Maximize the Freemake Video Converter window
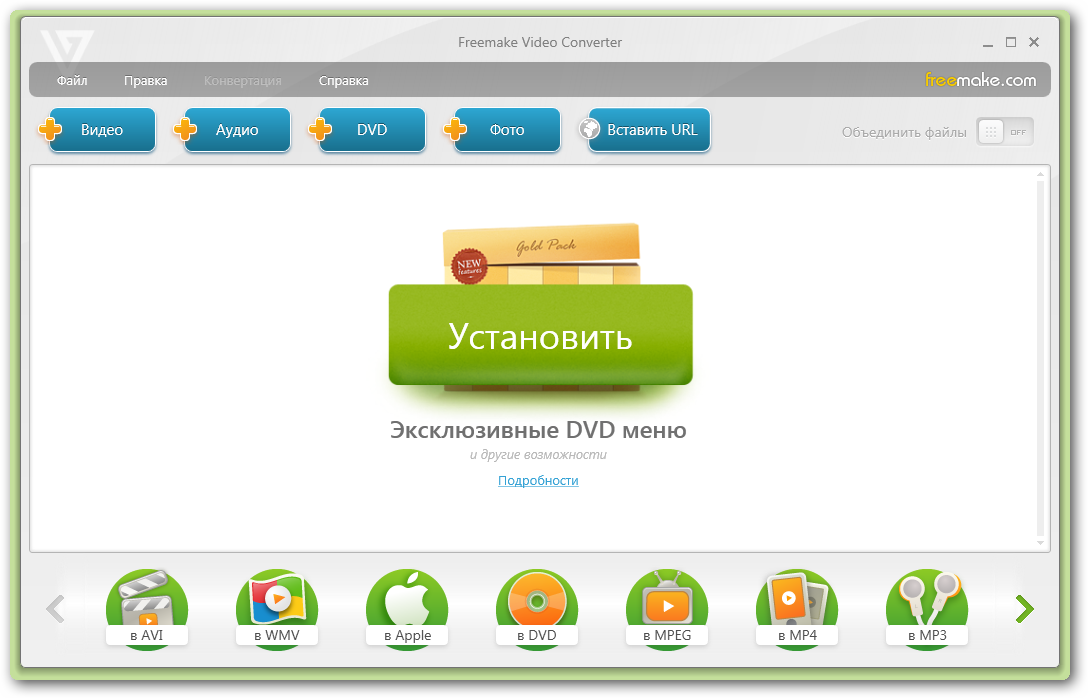1088x698 pixels. (x=1011, y=42)
